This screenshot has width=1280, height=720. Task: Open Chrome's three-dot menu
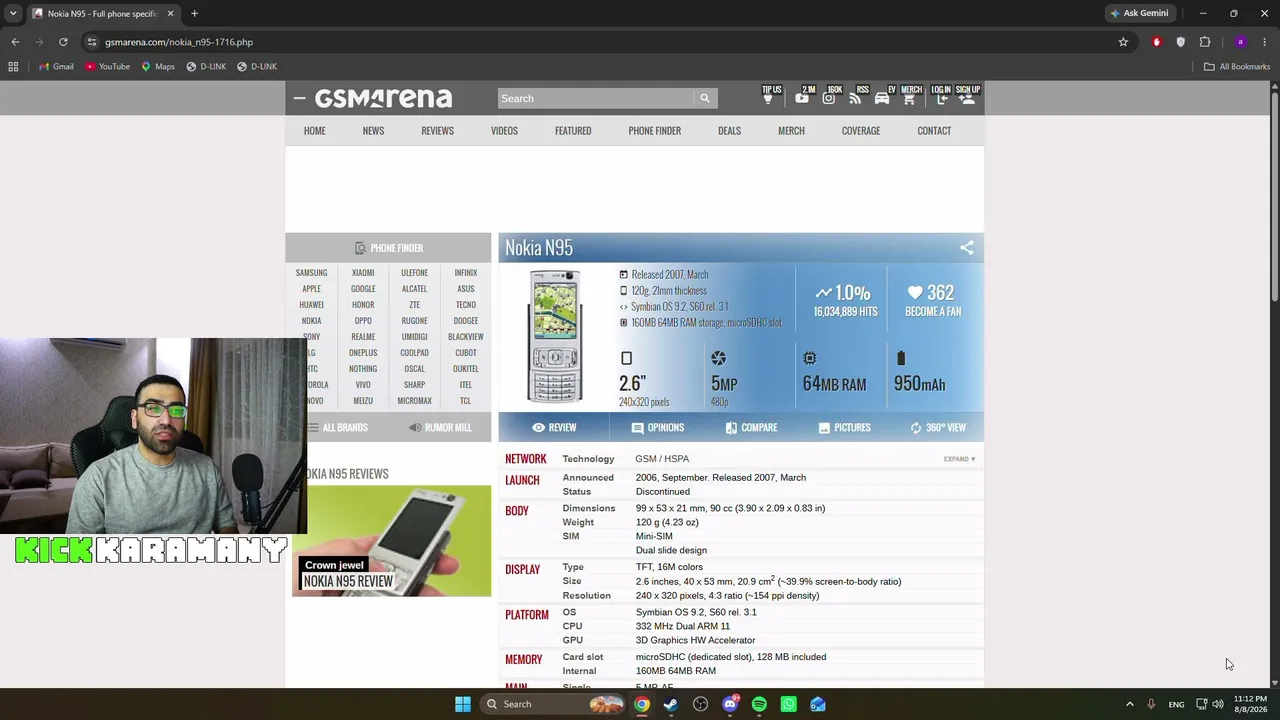(1265, 42)
